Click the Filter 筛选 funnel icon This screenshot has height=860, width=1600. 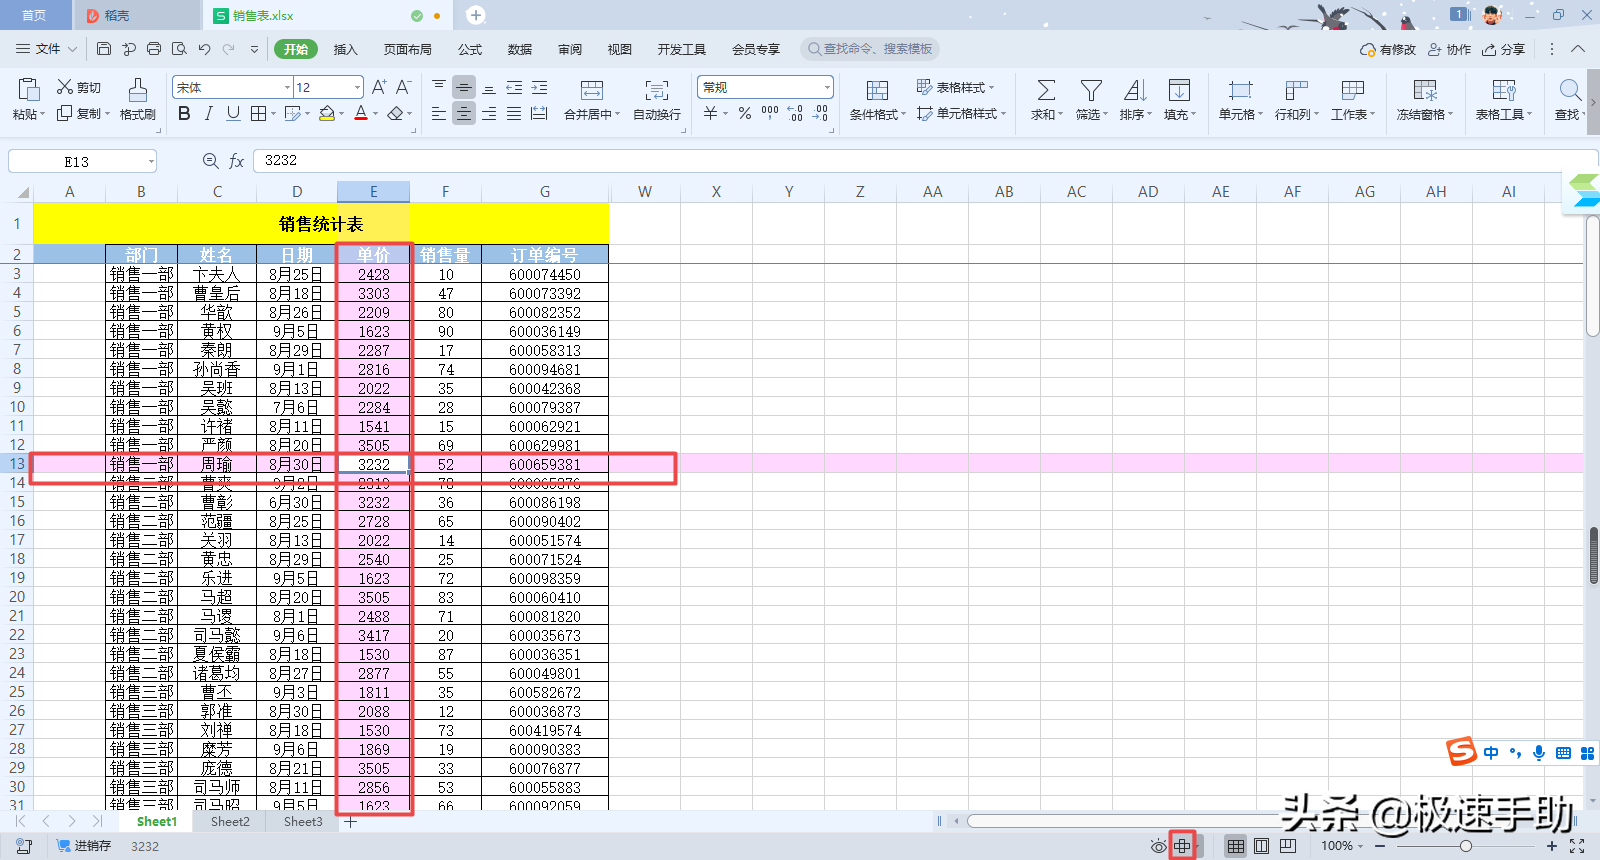pos(1091,90)
